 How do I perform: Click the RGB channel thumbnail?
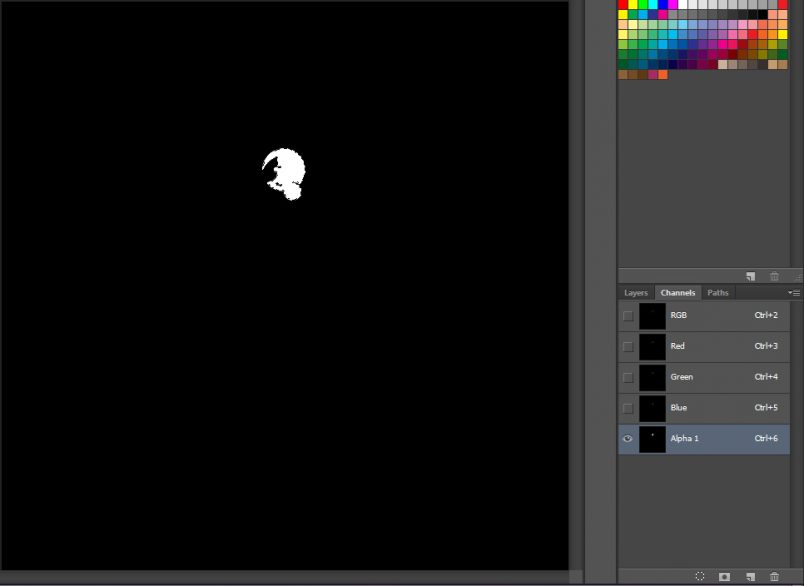click(x=651, y=315)
